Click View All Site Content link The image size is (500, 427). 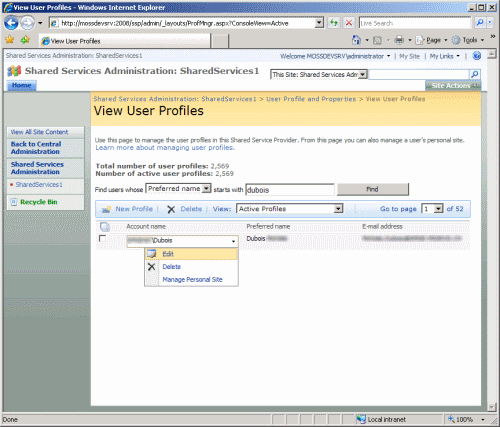pyautogui.click(x=39, y=132)
